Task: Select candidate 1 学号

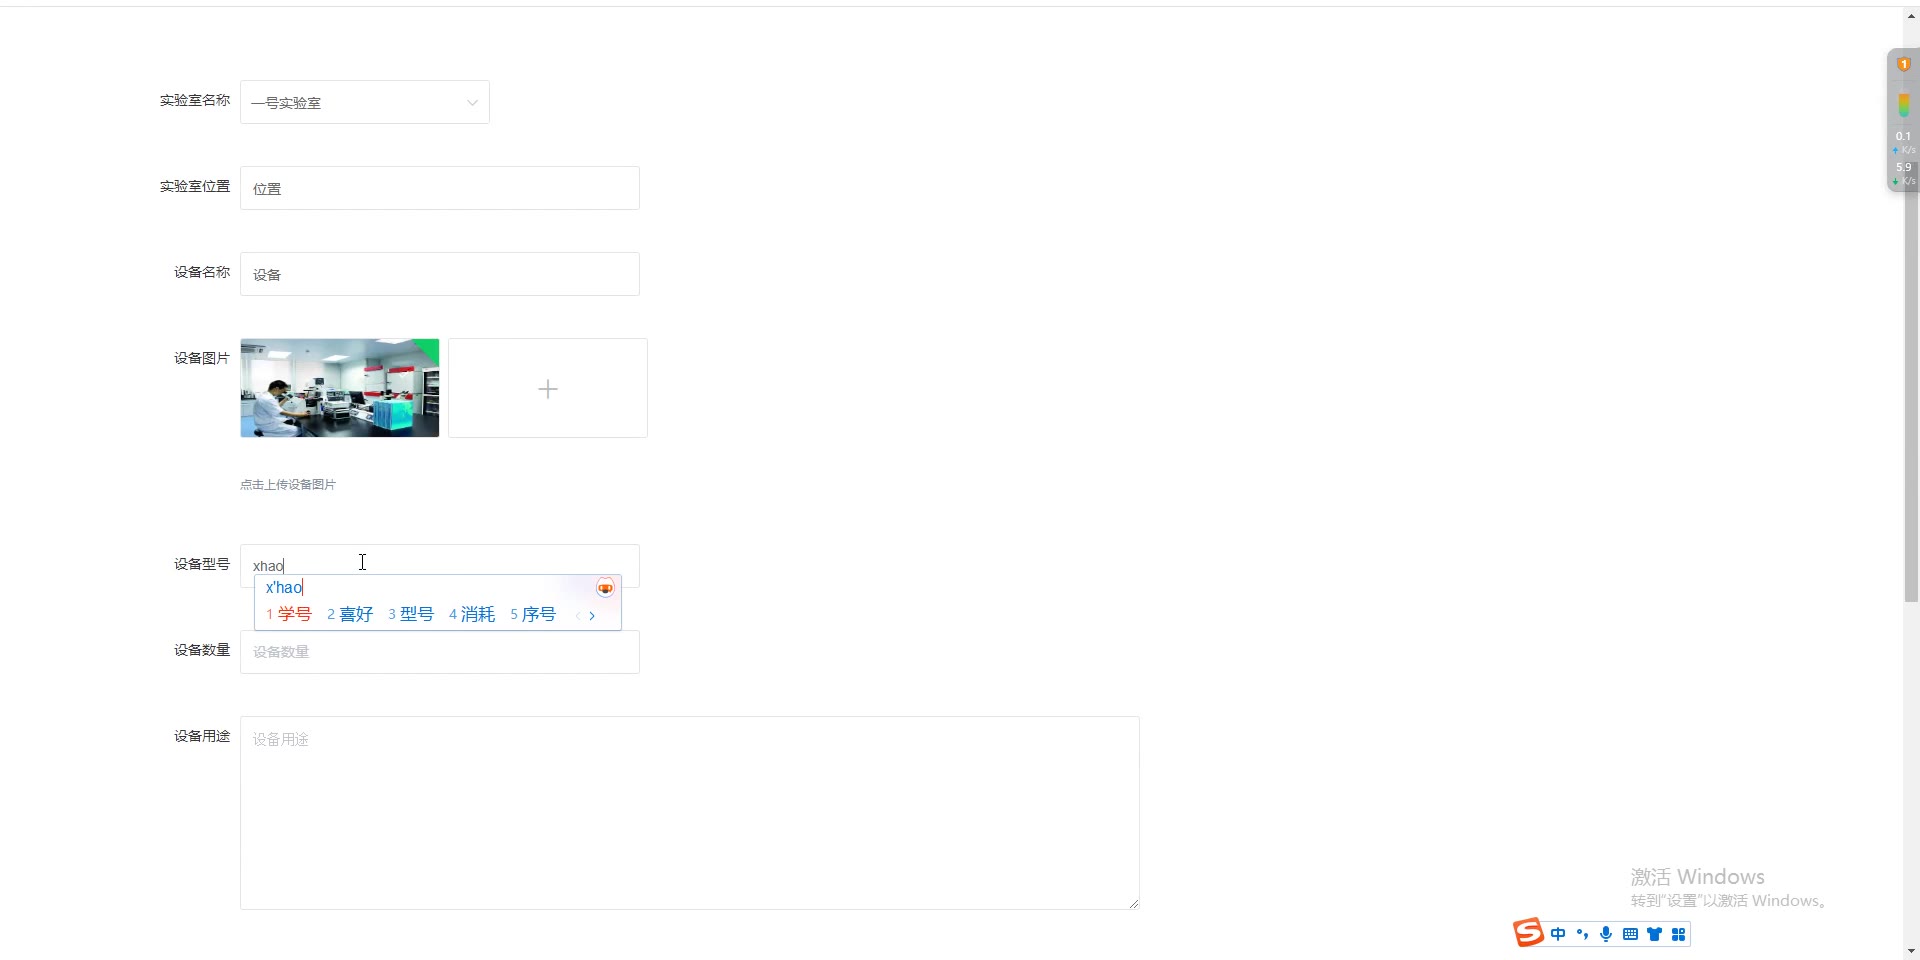Action: [289, 614]
